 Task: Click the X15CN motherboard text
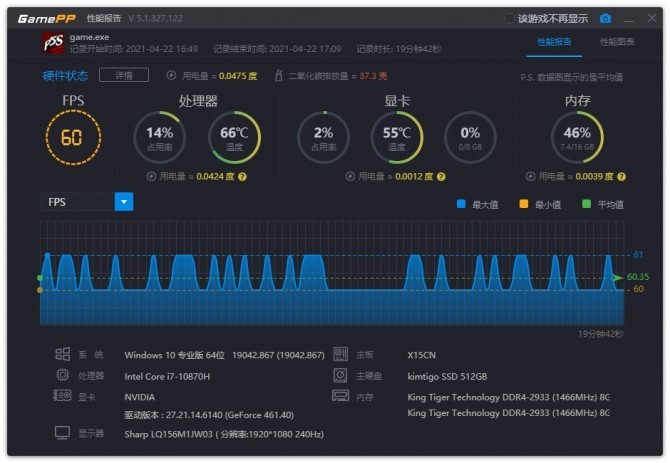pos(421,355)
